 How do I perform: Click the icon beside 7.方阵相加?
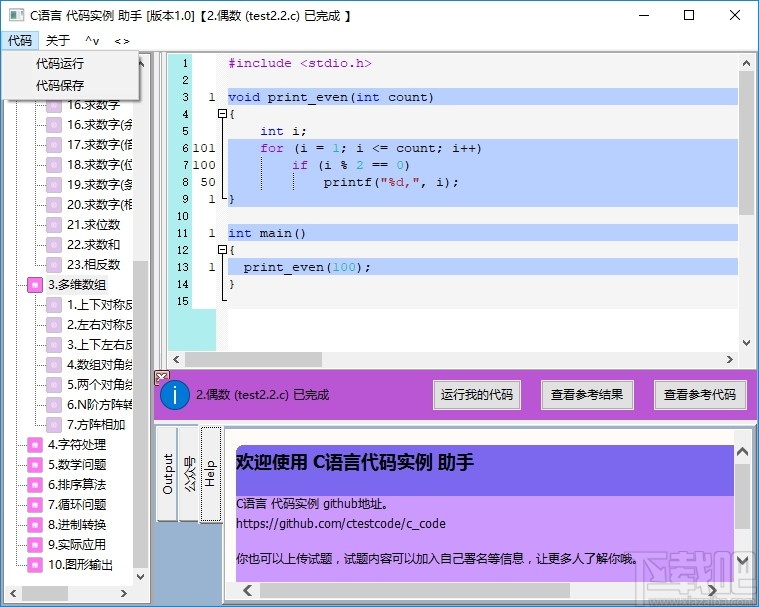click(x=54, y=425)
